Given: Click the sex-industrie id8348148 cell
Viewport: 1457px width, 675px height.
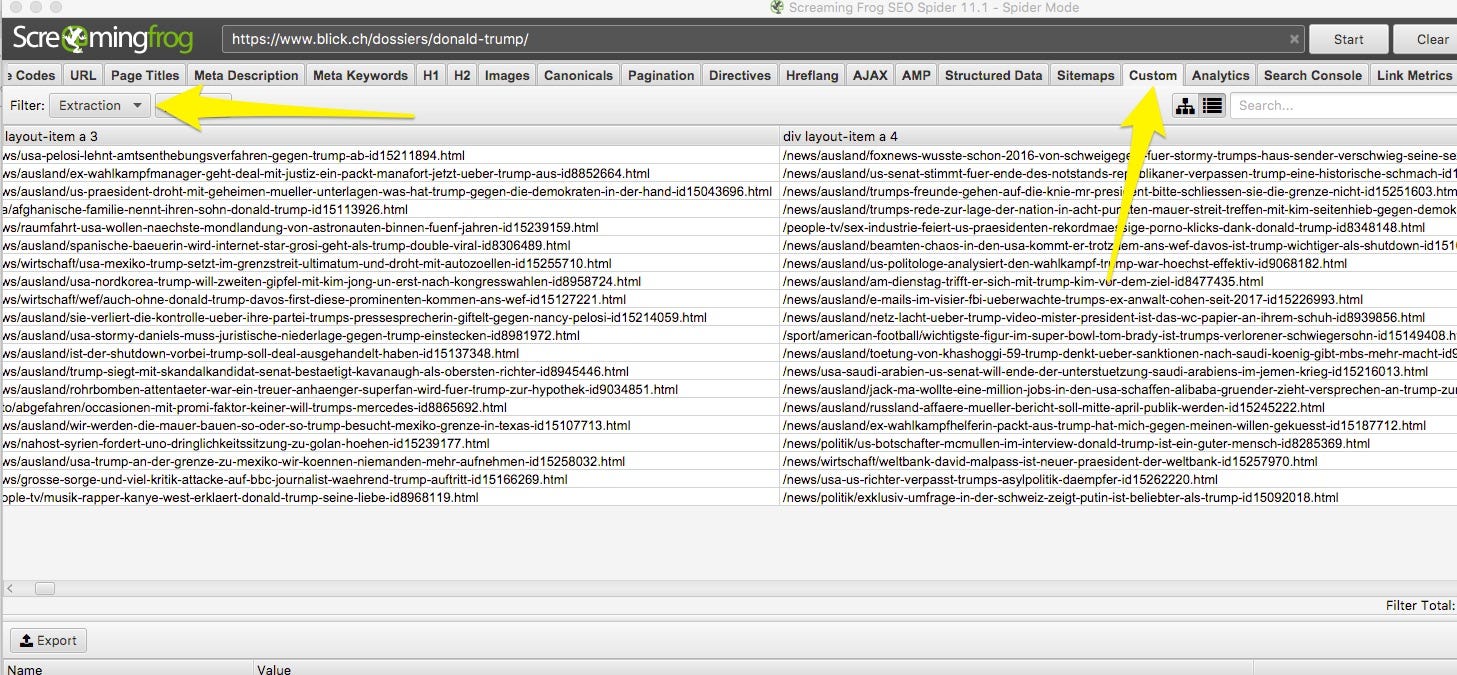Looking at the screenshot, I should coord(1118,227).
